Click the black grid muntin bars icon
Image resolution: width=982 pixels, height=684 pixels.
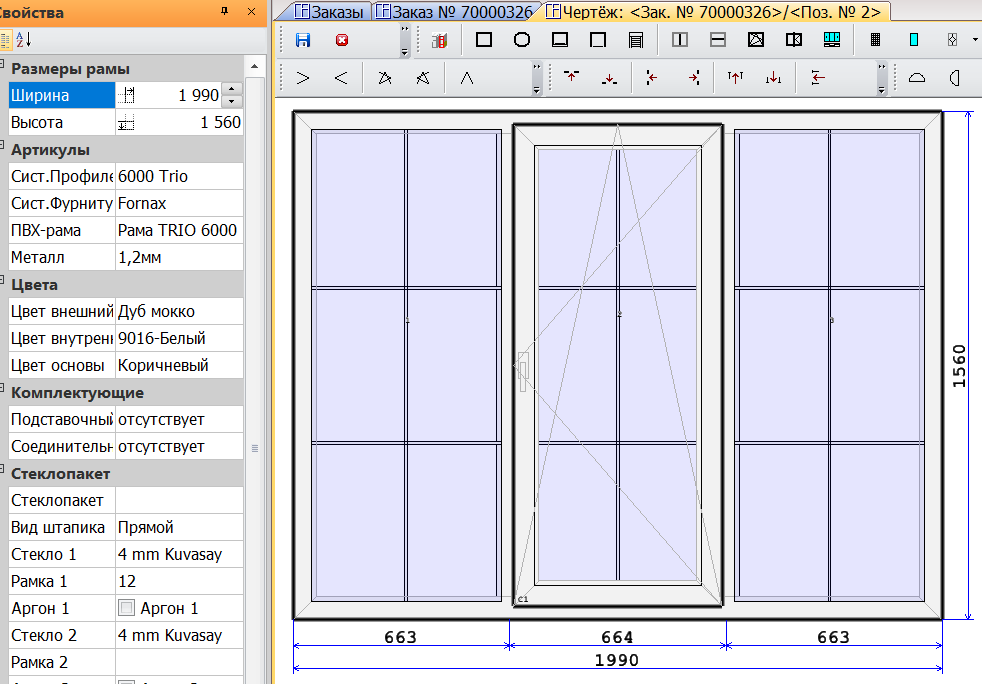pyautogui.click(x=876, y=40)
